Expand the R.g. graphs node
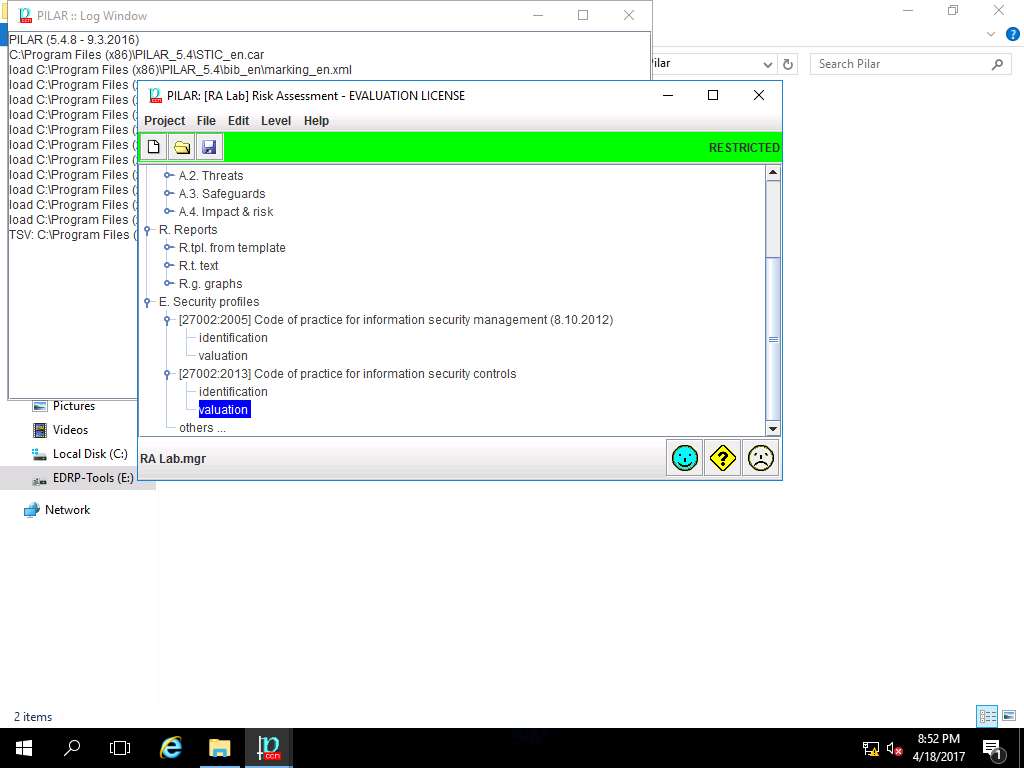 coord(168,283)
